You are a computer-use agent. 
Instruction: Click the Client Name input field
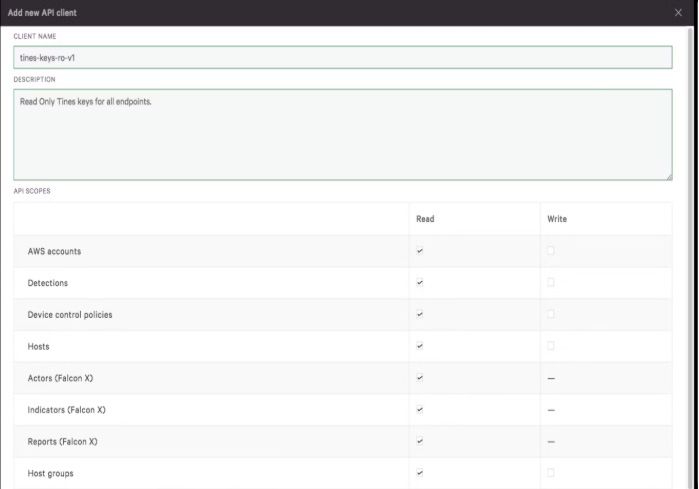coord(342,58)
